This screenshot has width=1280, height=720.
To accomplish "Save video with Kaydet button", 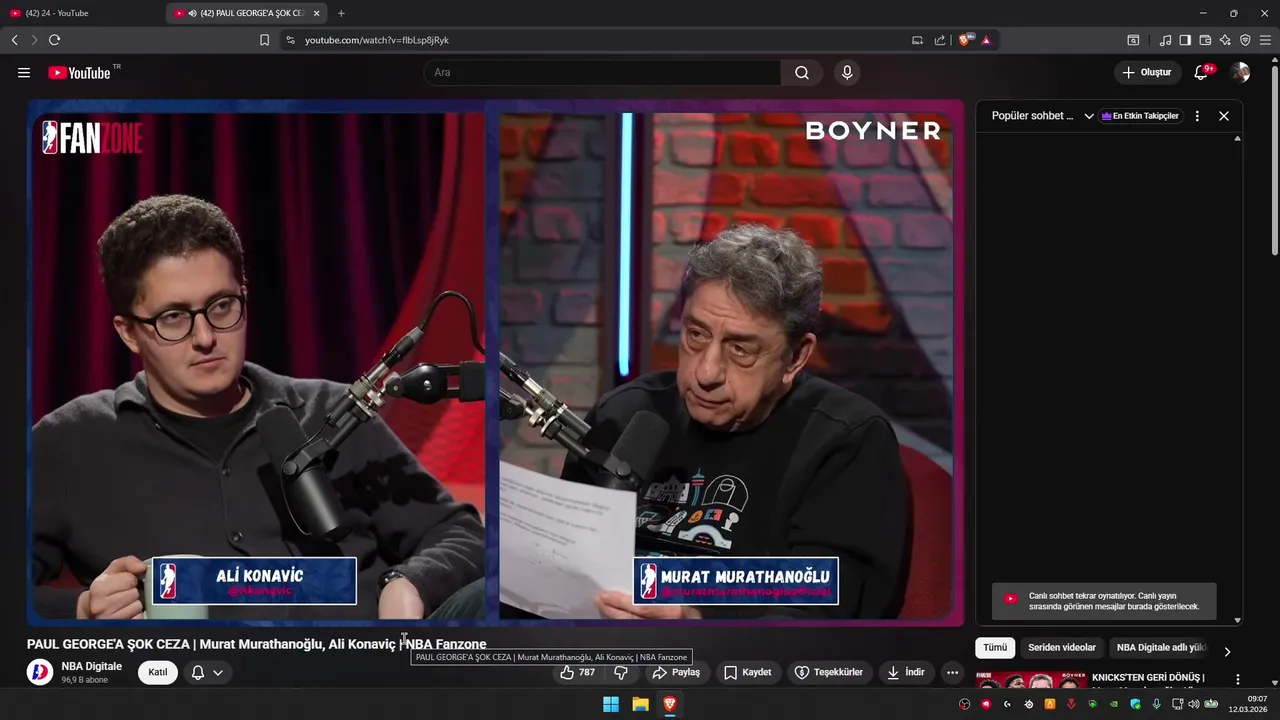I will pyautogui.click(x=748, y=672).
